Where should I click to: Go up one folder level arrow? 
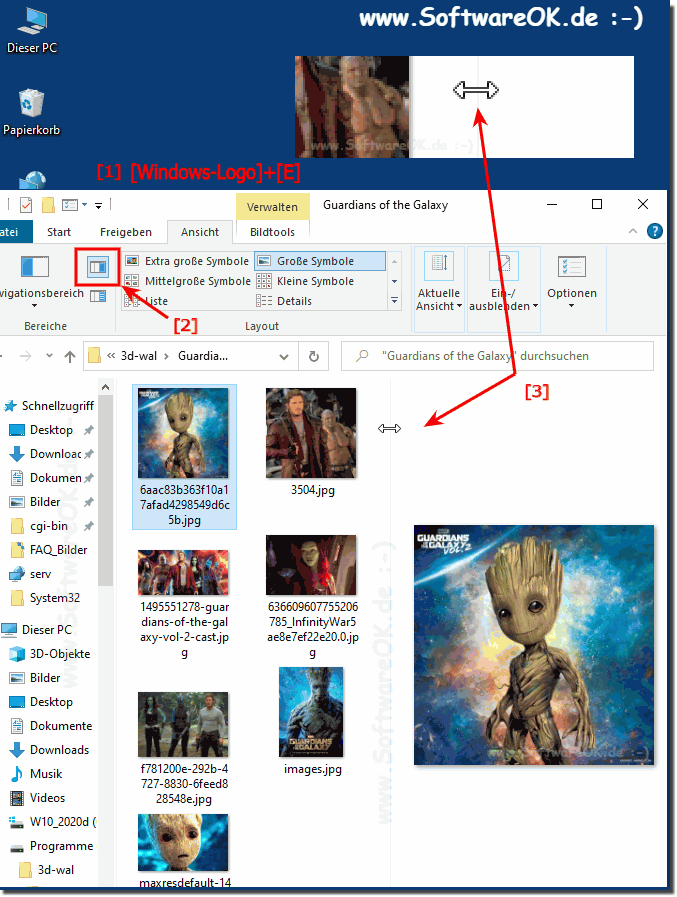[70, 356]
